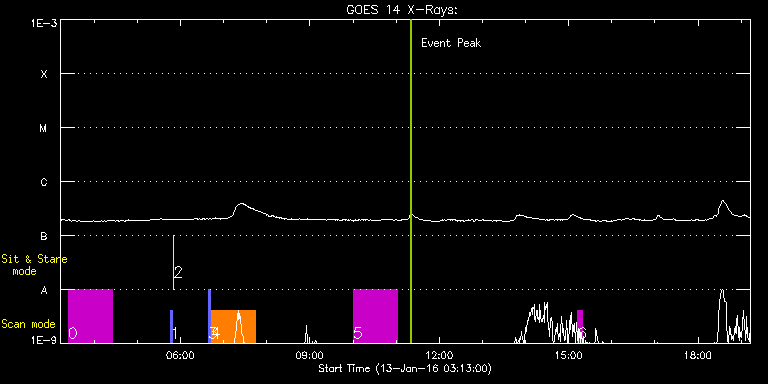Click the B flare class axis label
768x384 pixels.
(44, 237)
